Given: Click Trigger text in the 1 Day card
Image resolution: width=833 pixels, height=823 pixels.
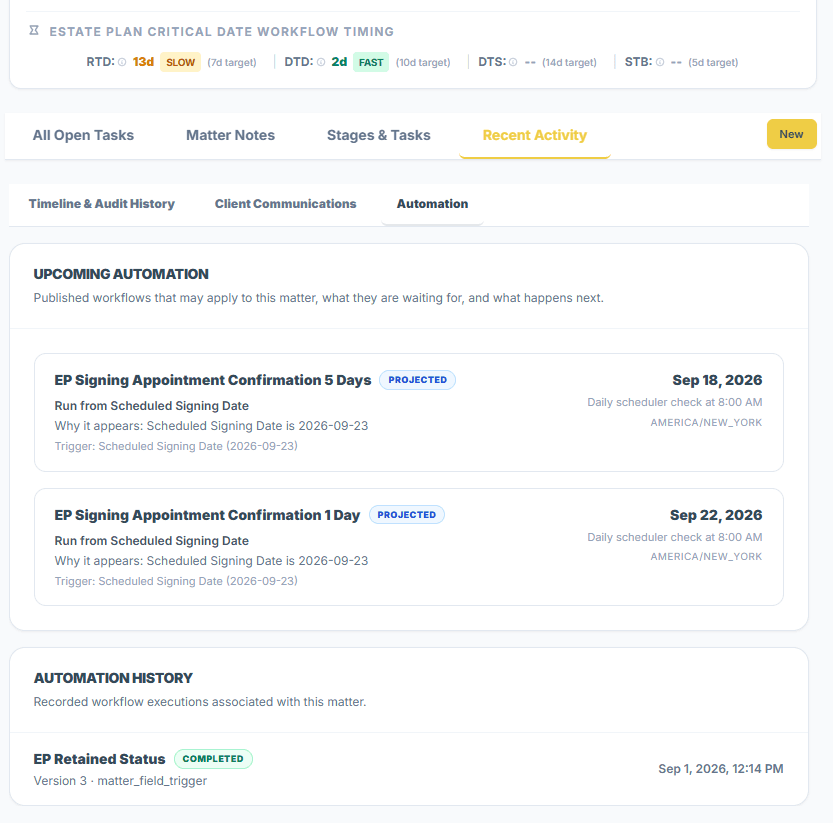Looking at the screenshot, I should click(176, 581).
